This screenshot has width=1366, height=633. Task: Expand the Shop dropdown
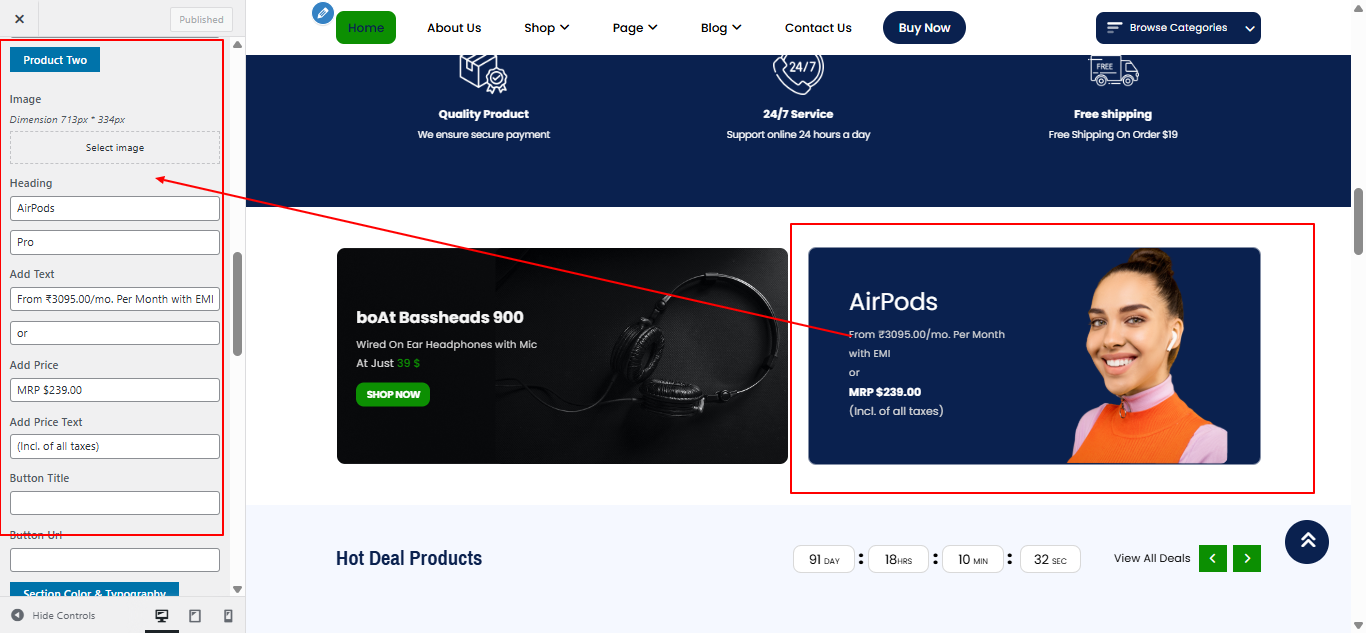pos(546,27)
